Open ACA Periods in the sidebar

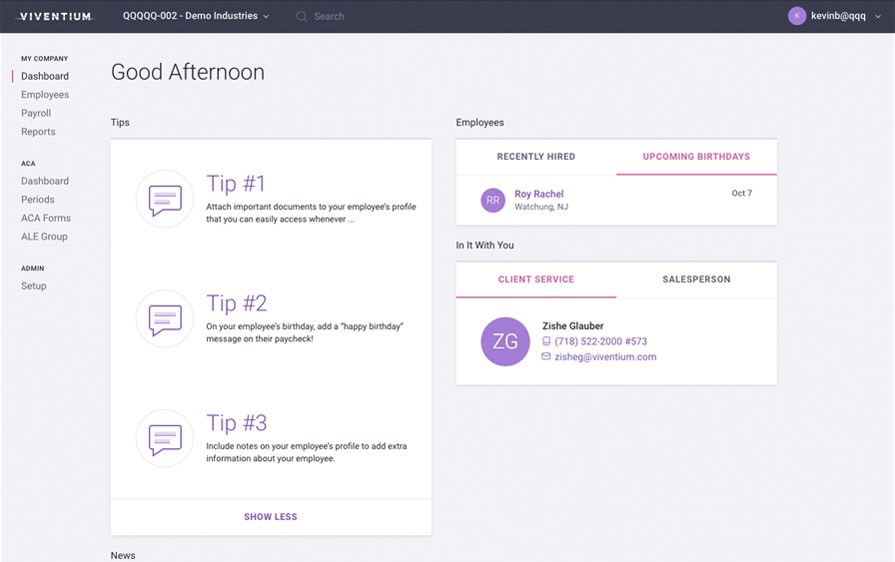pos(38,200)
